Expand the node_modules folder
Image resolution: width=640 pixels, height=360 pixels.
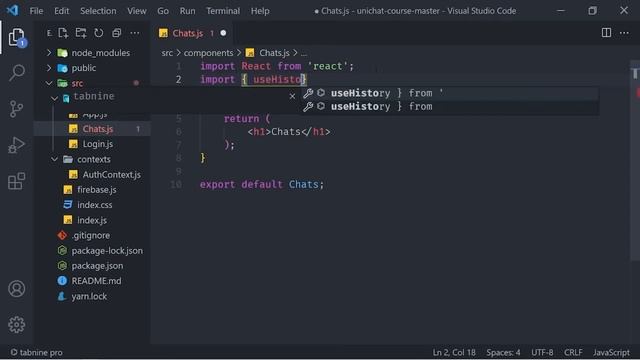click(49, 53)
